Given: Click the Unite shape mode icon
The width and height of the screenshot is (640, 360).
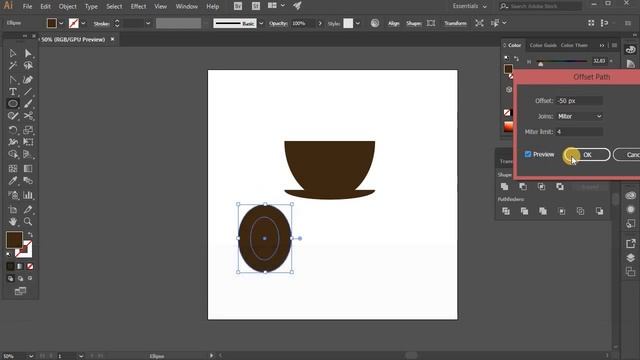Looking at the screenshot, I should 504,187.
